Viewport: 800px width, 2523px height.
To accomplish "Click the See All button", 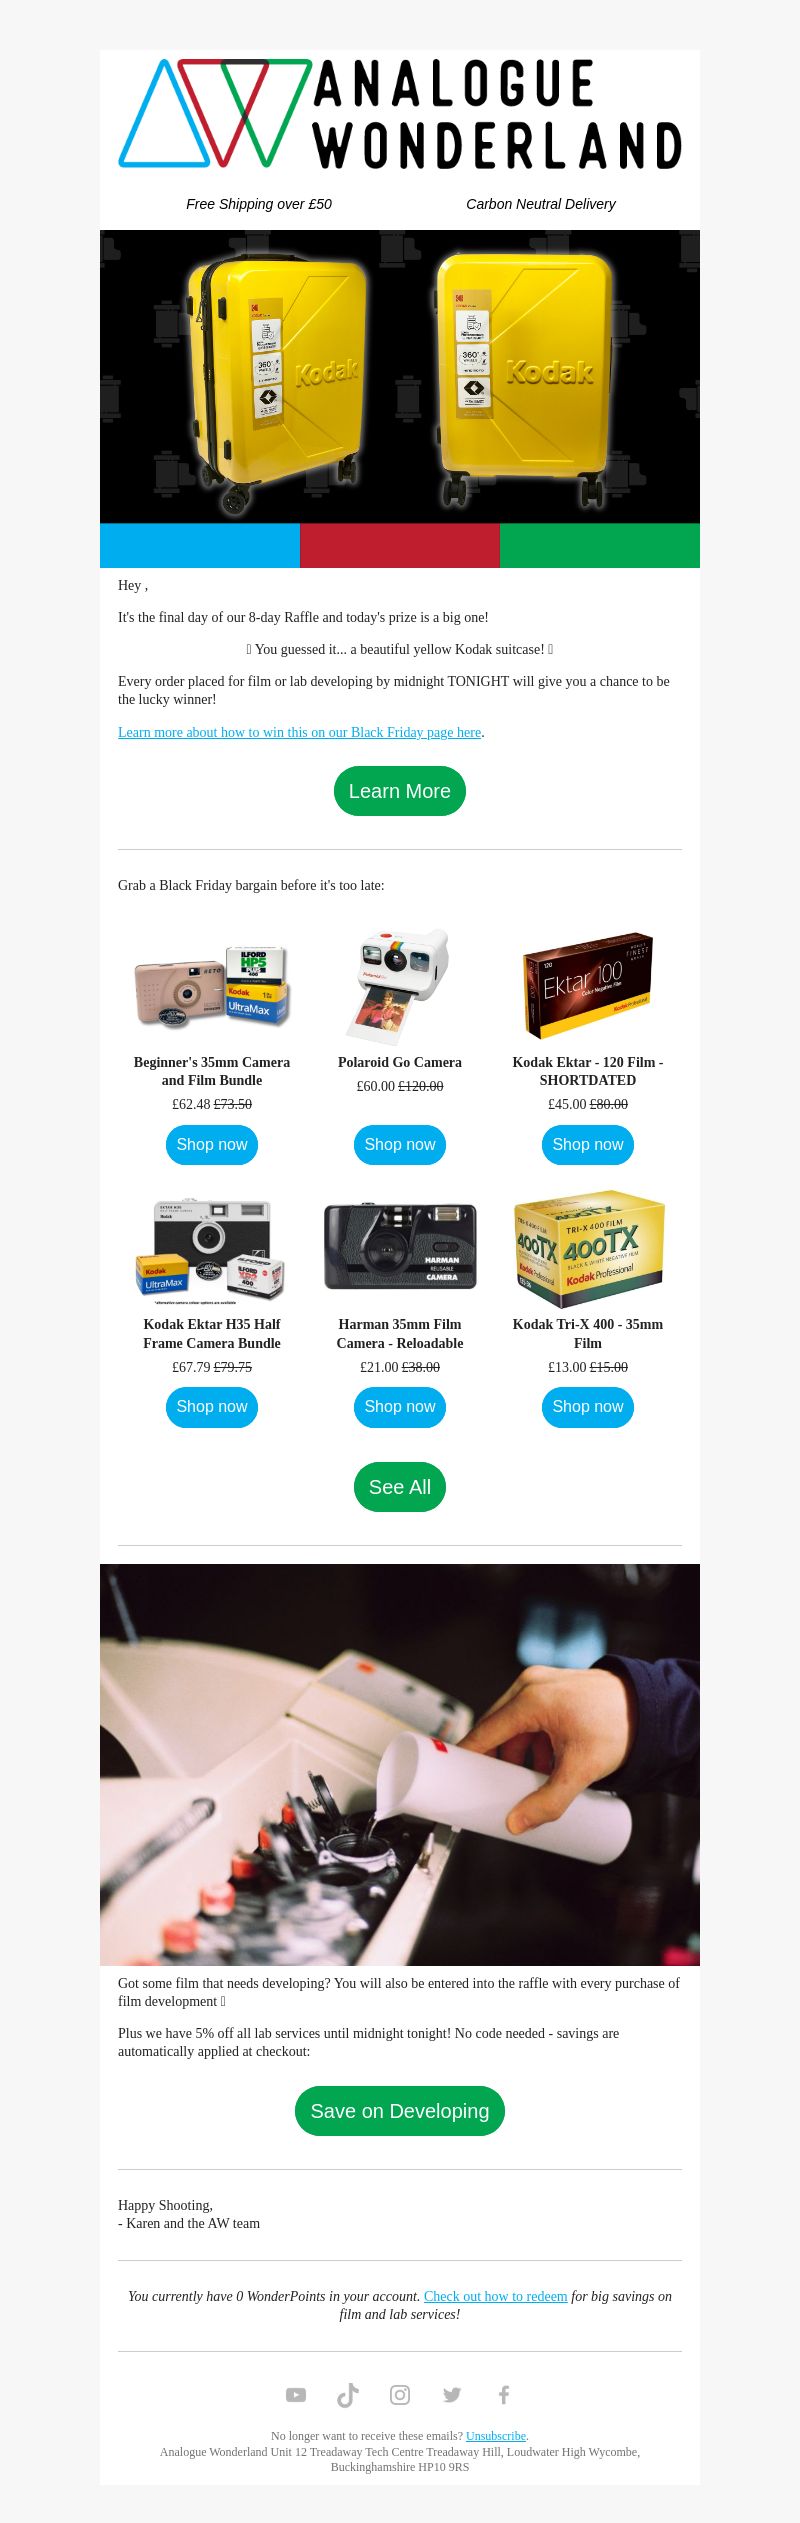I will point(400,1487).
